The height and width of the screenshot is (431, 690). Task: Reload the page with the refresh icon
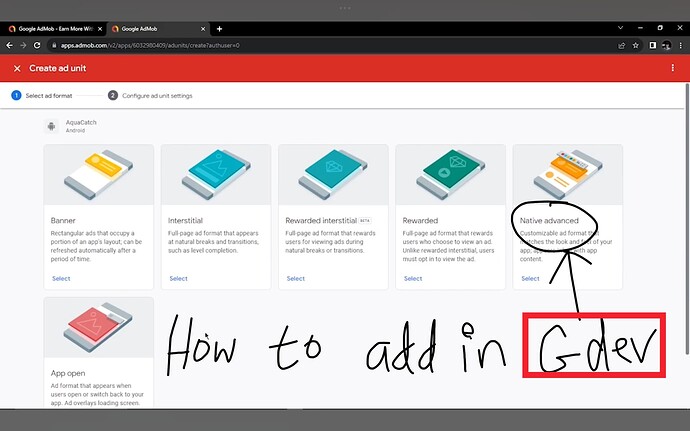37,45
